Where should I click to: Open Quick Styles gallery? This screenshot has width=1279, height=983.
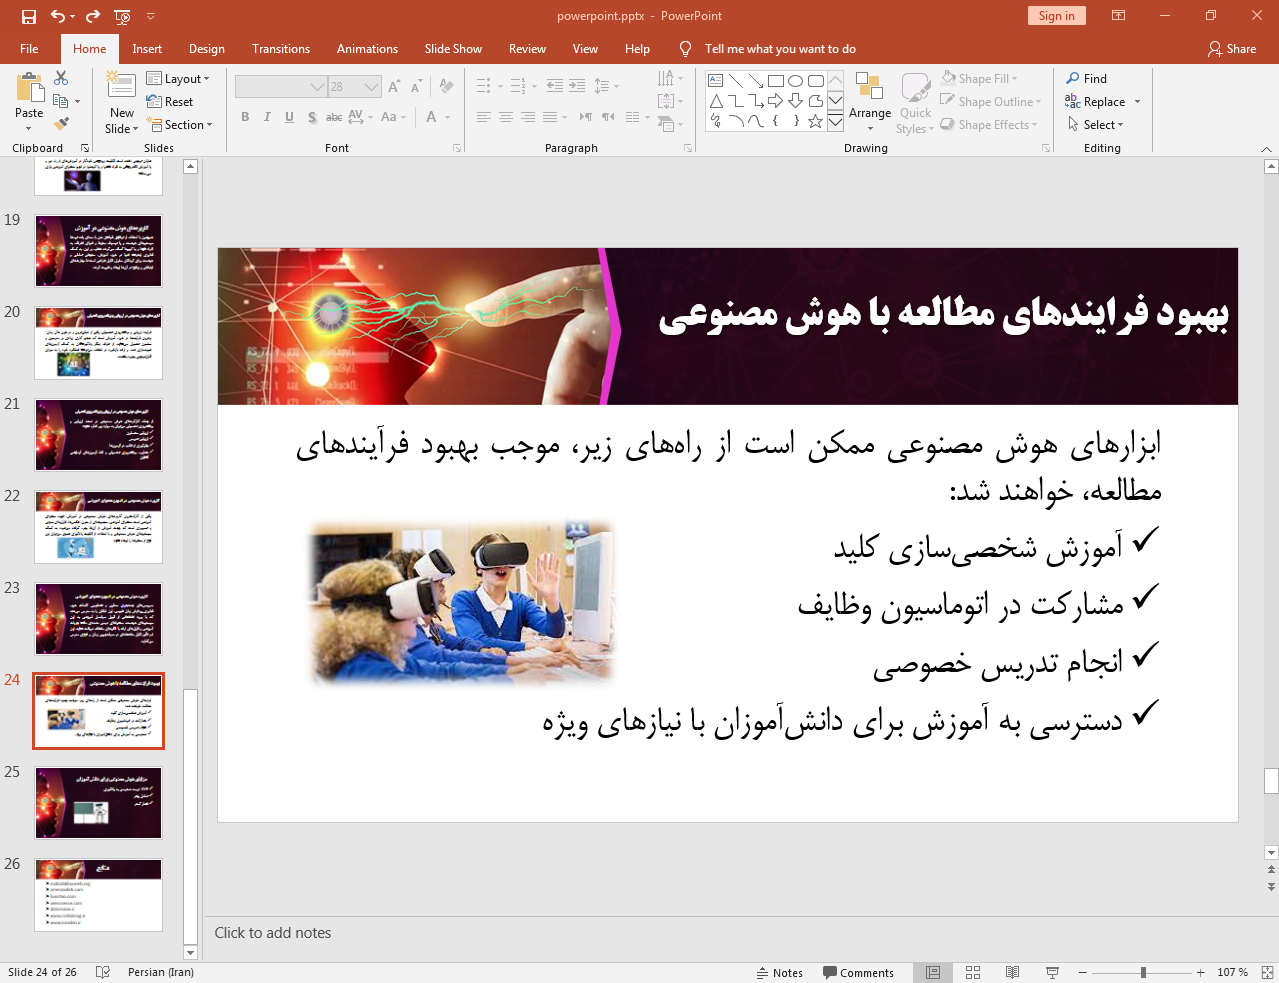(x=915, y=102)
